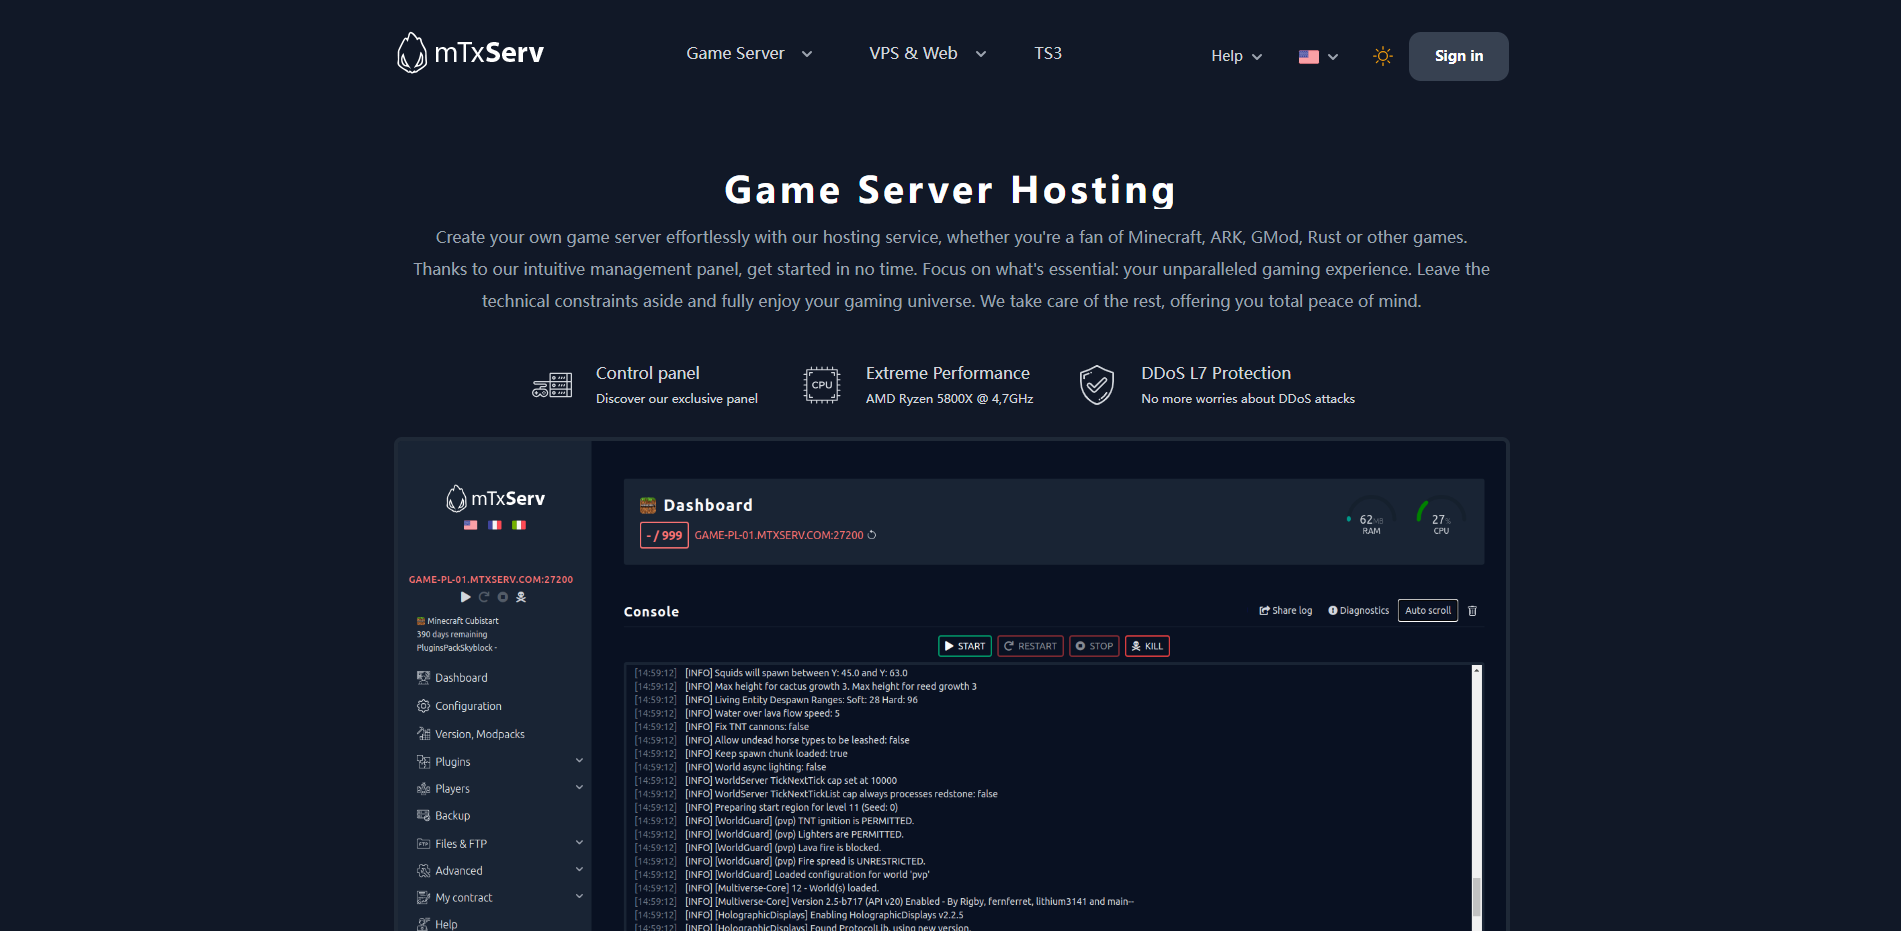Viewport: 1901px width, 931px height.
Task: Open console Diagnostics
Action: click(1359, 610)
